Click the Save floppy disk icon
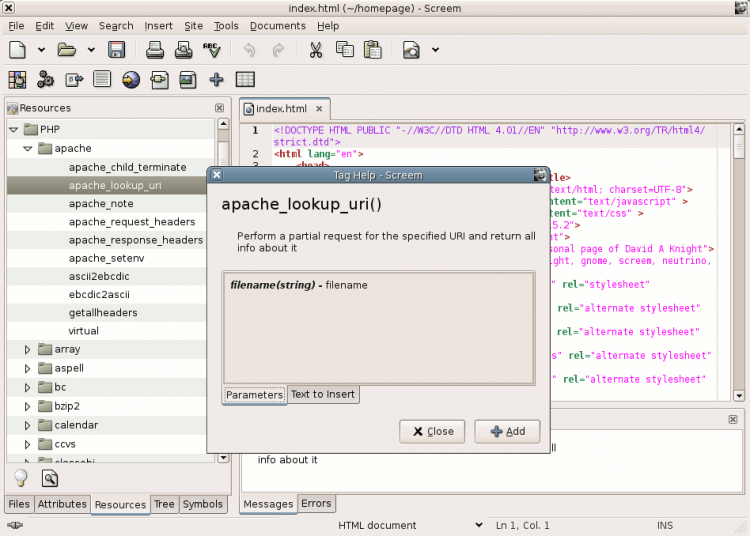 coord(116,49)
